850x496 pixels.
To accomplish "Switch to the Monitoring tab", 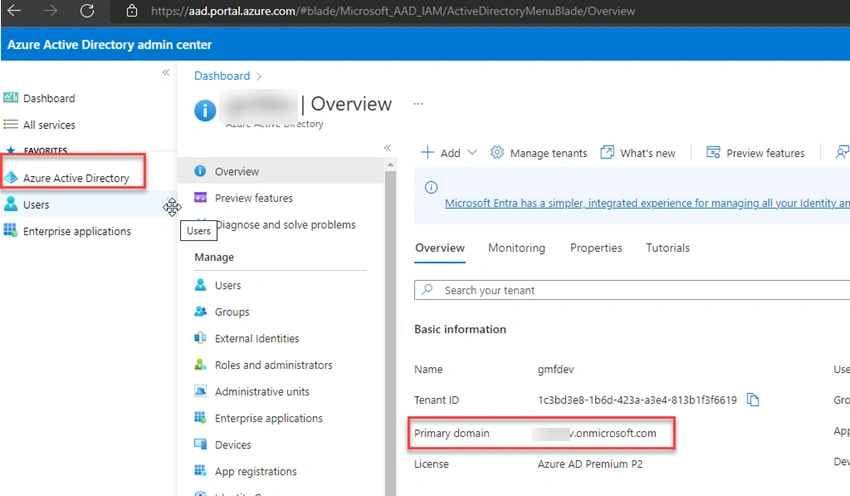I will 517,248.
